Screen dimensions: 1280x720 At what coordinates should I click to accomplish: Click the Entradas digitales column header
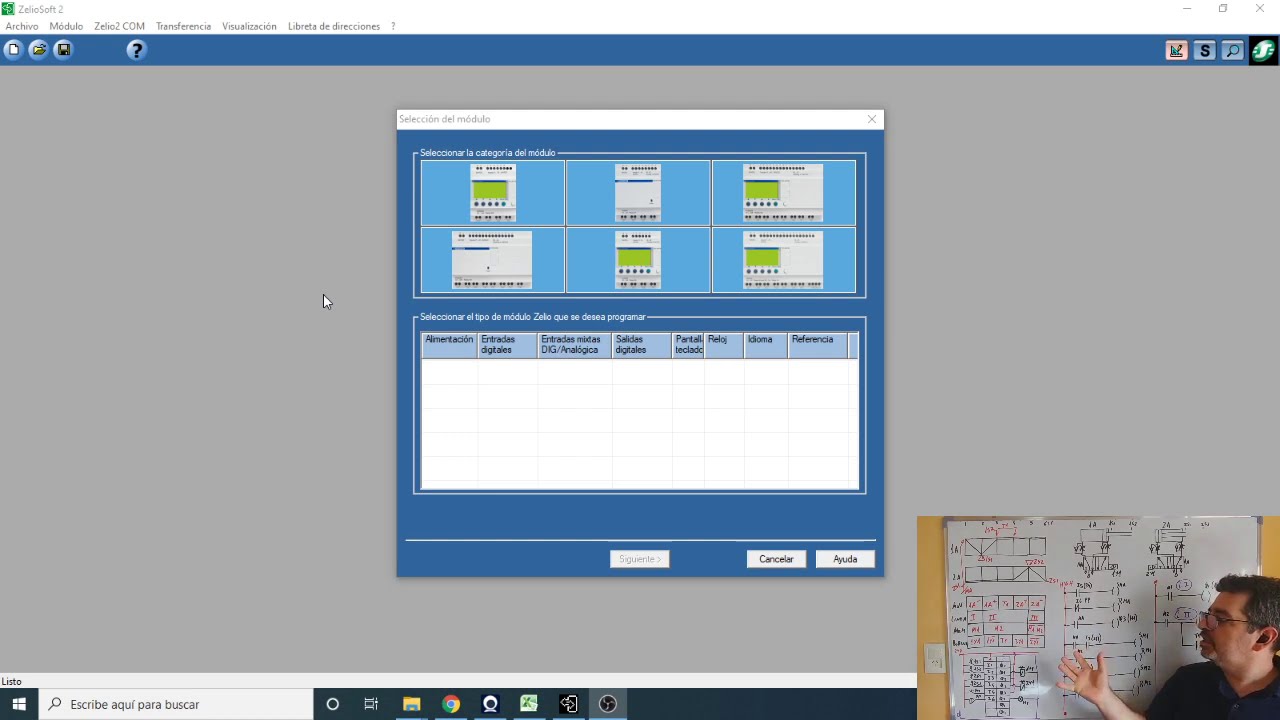pos(507,345)
